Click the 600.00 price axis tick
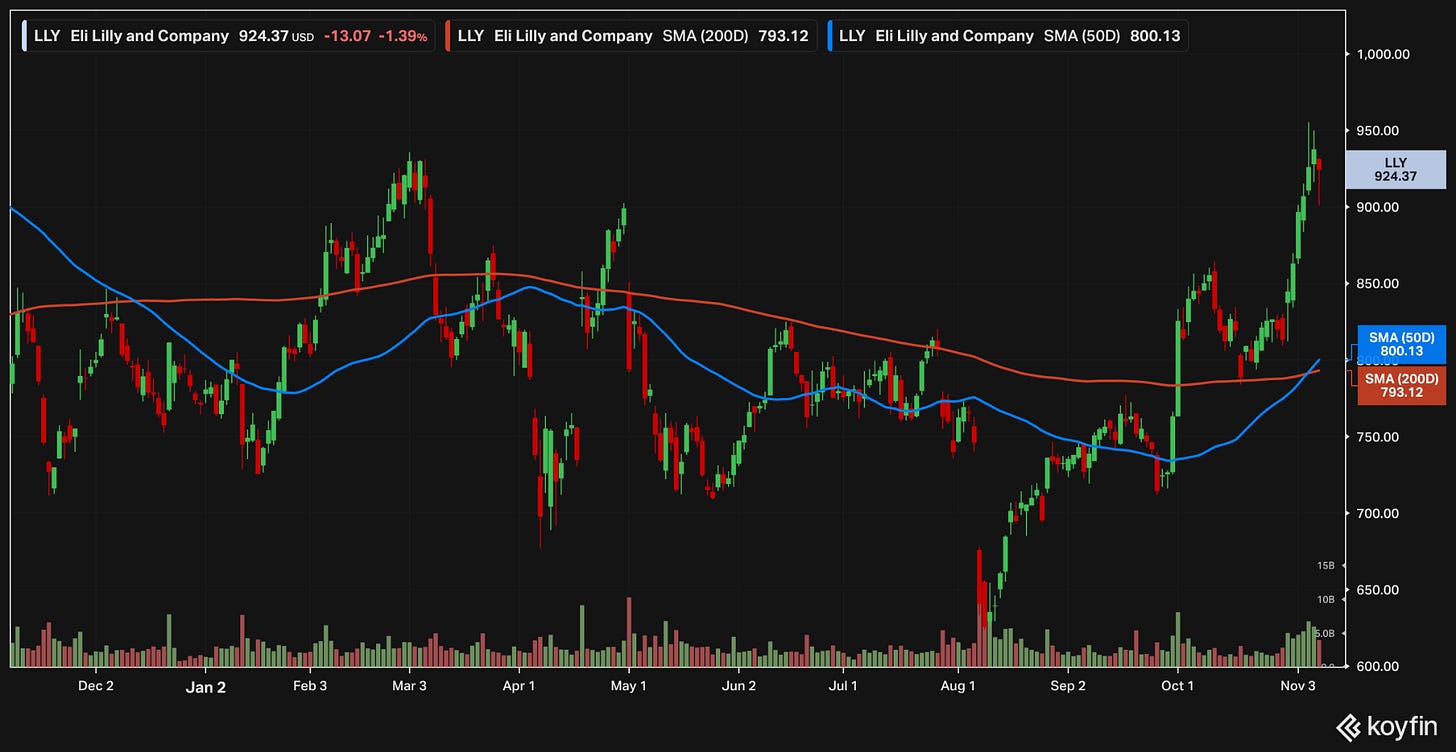The image size is (1456, 752). pyautogui.click(x=1377, y=666)
